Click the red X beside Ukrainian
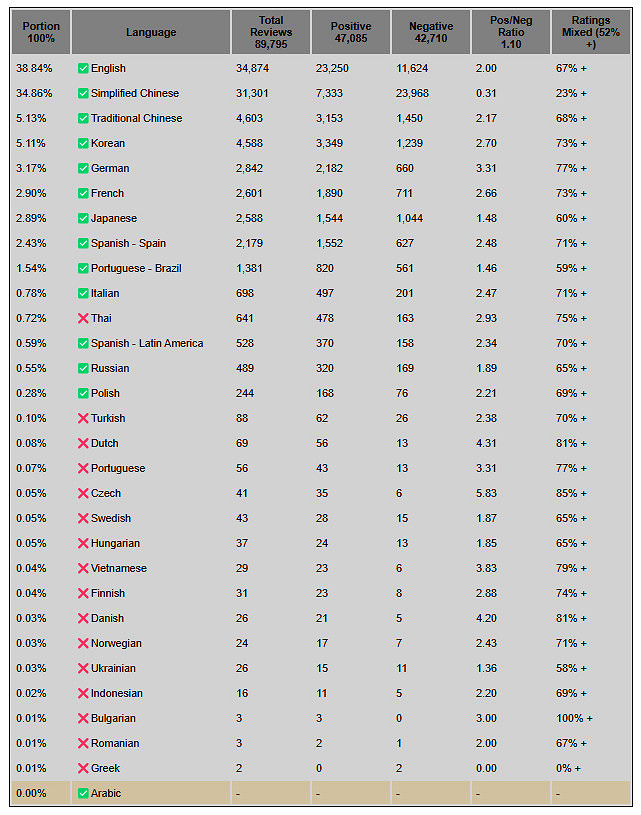The image size is (641, 815). (83, 668)
